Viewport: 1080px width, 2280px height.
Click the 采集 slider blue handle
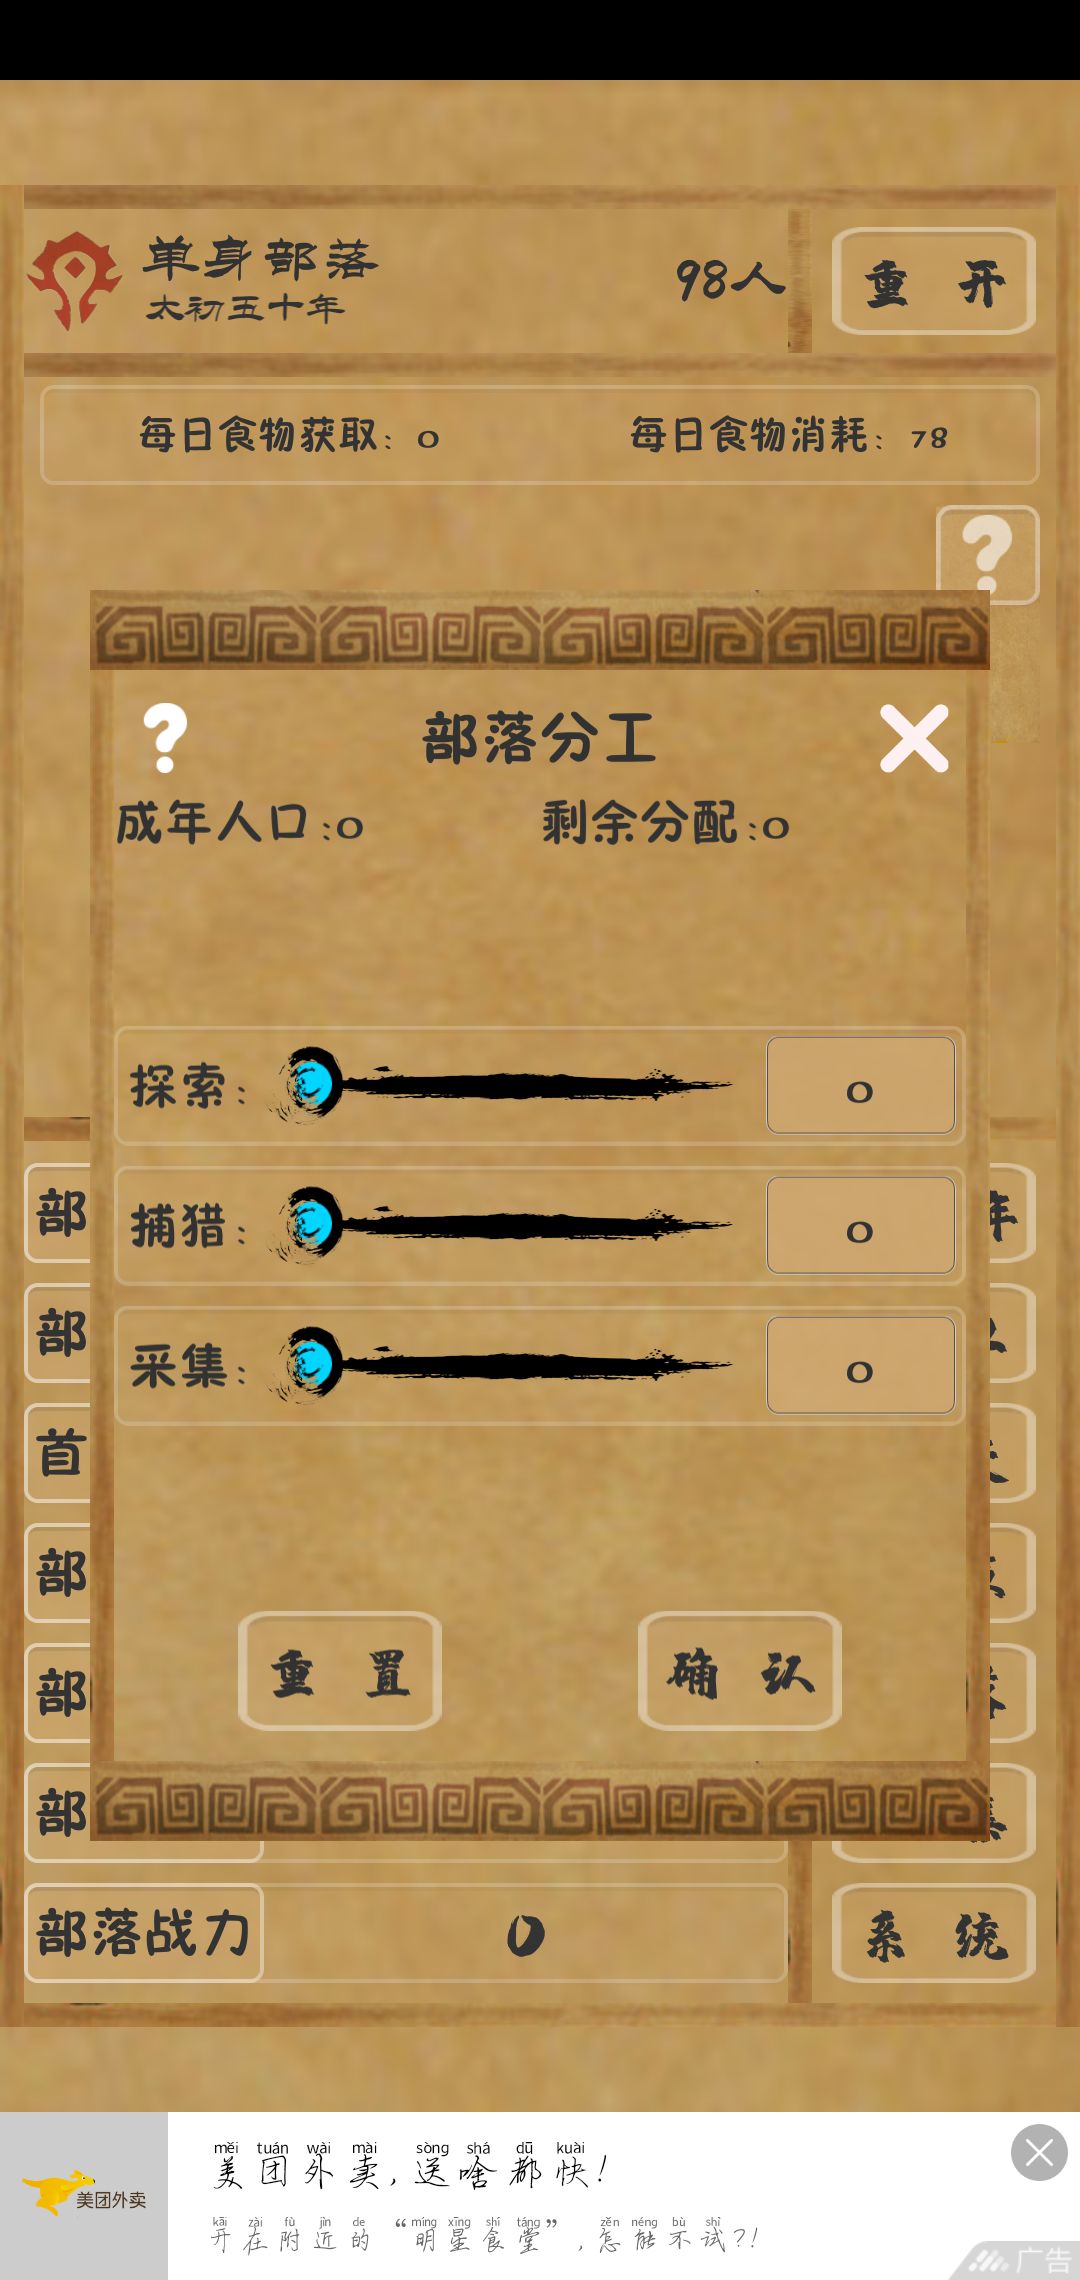[x=311, y=1364]
